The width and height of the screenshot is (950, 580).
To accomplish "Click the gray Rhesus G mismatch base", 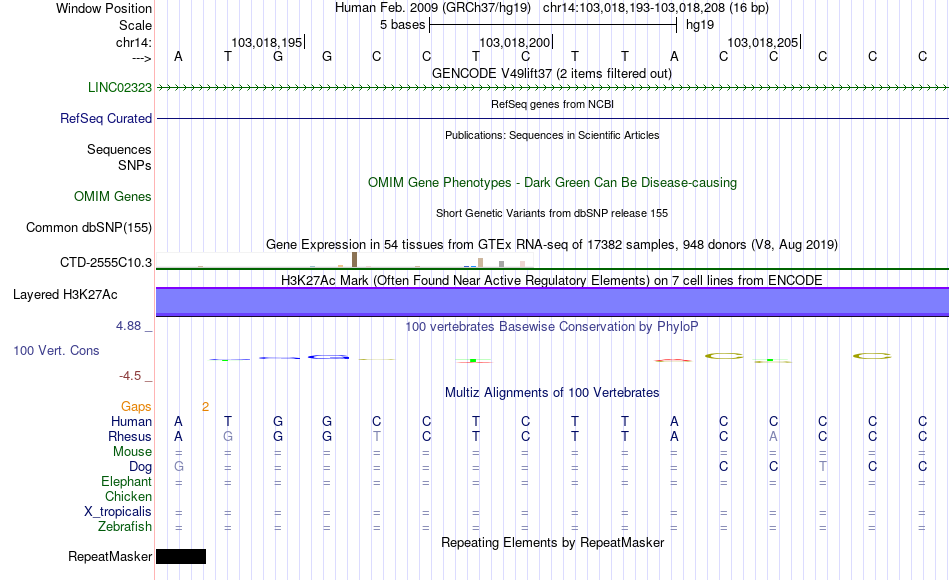I will [x=228, y=436].
